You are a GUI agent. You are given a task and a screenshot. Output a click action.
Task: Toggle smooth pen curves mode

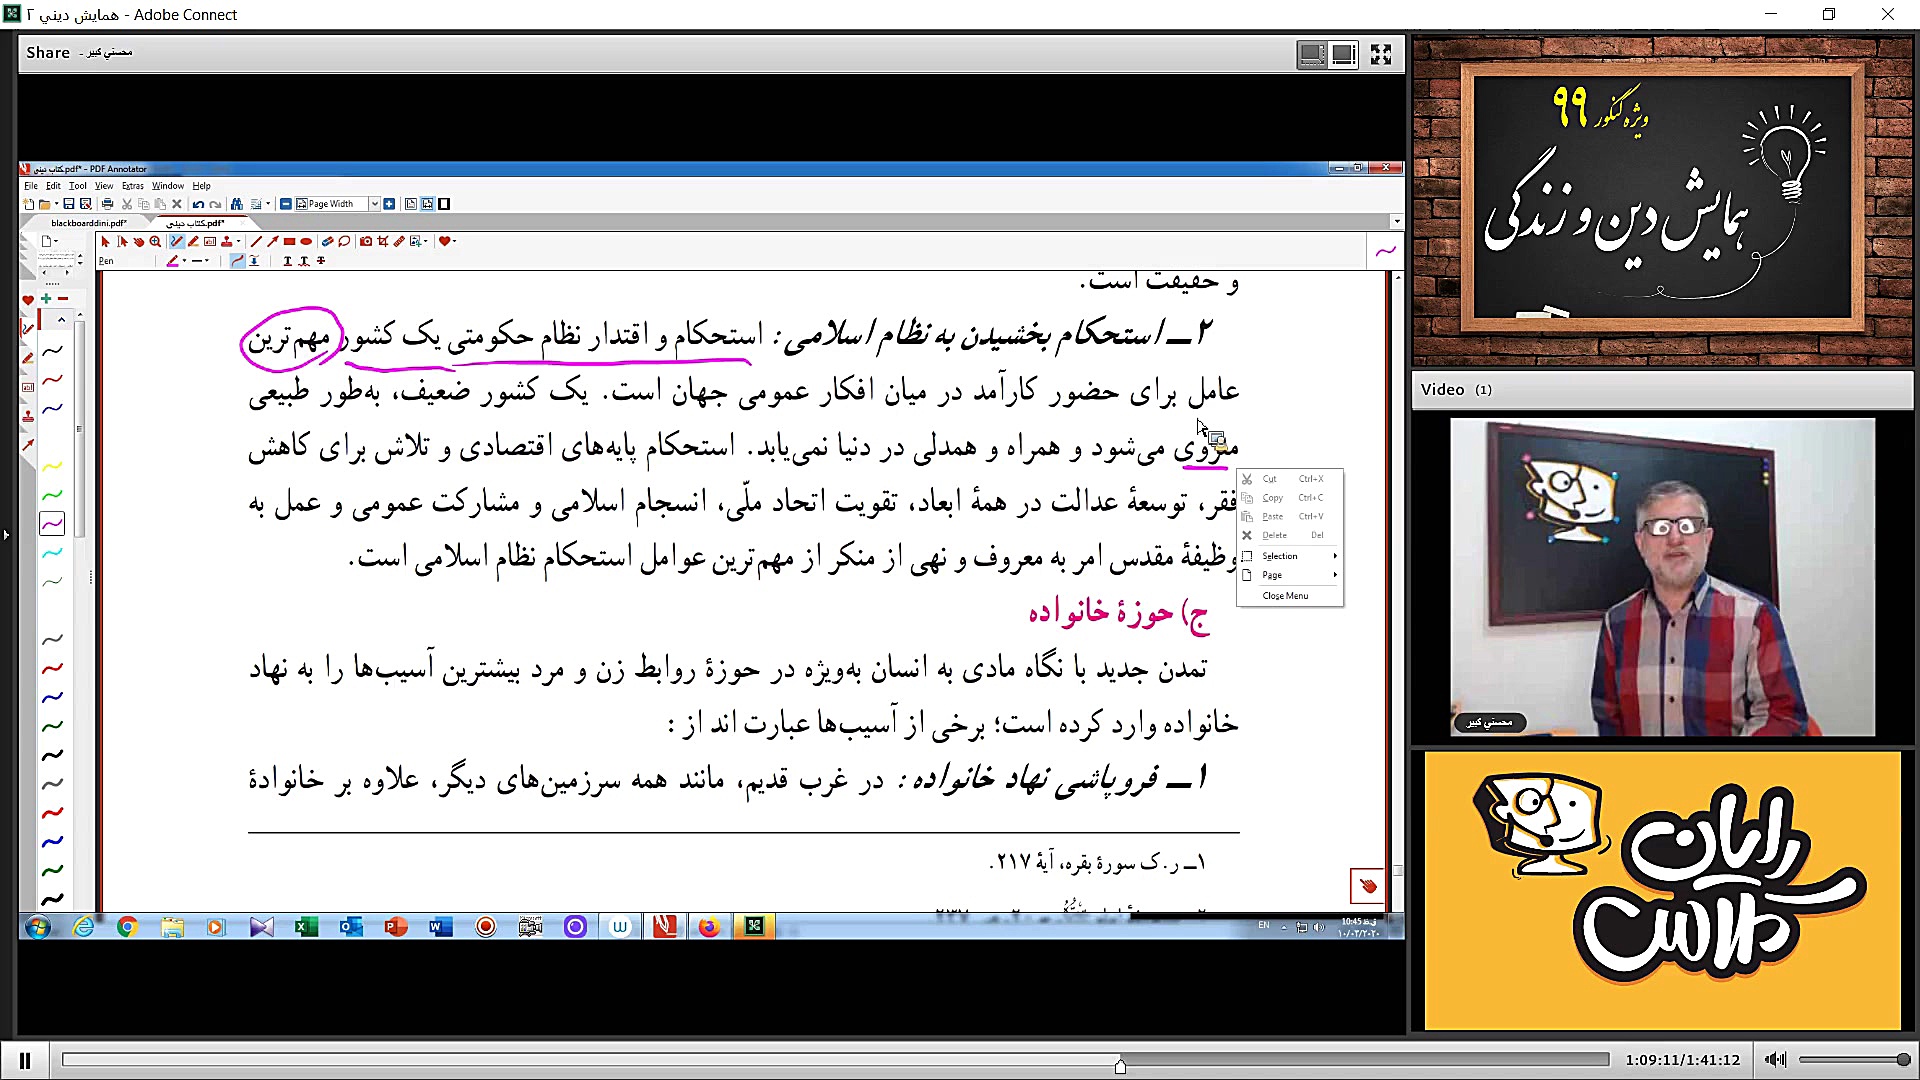click(237, 260)
